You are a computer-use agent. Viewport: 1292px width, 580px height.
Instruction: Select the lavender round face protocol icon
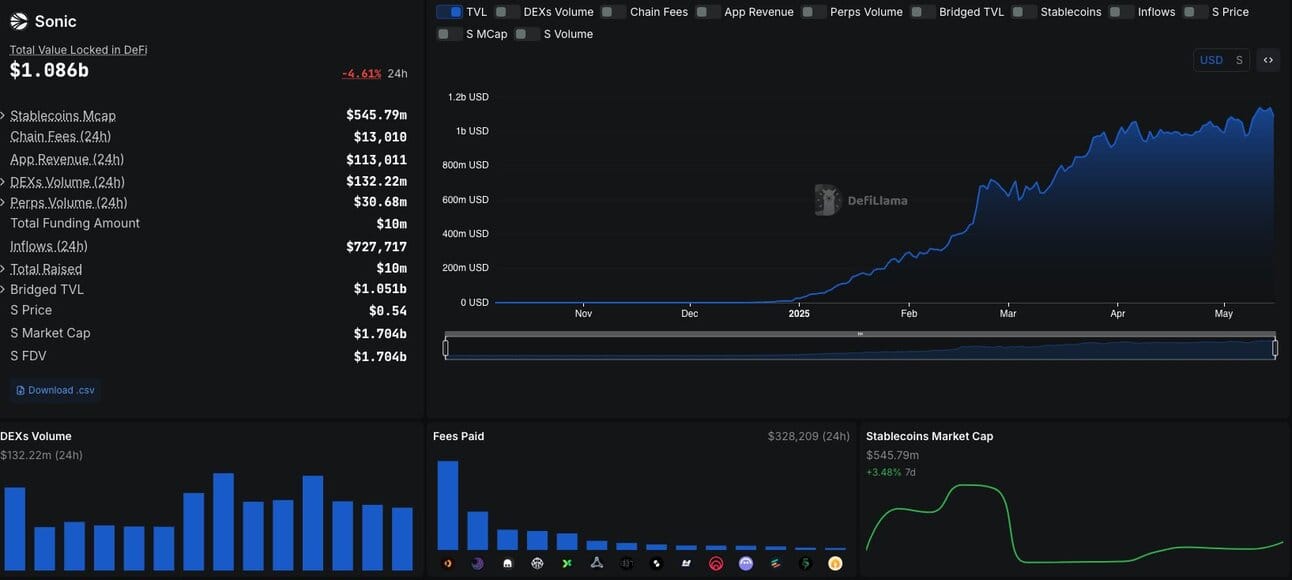(x=746, y=564)
